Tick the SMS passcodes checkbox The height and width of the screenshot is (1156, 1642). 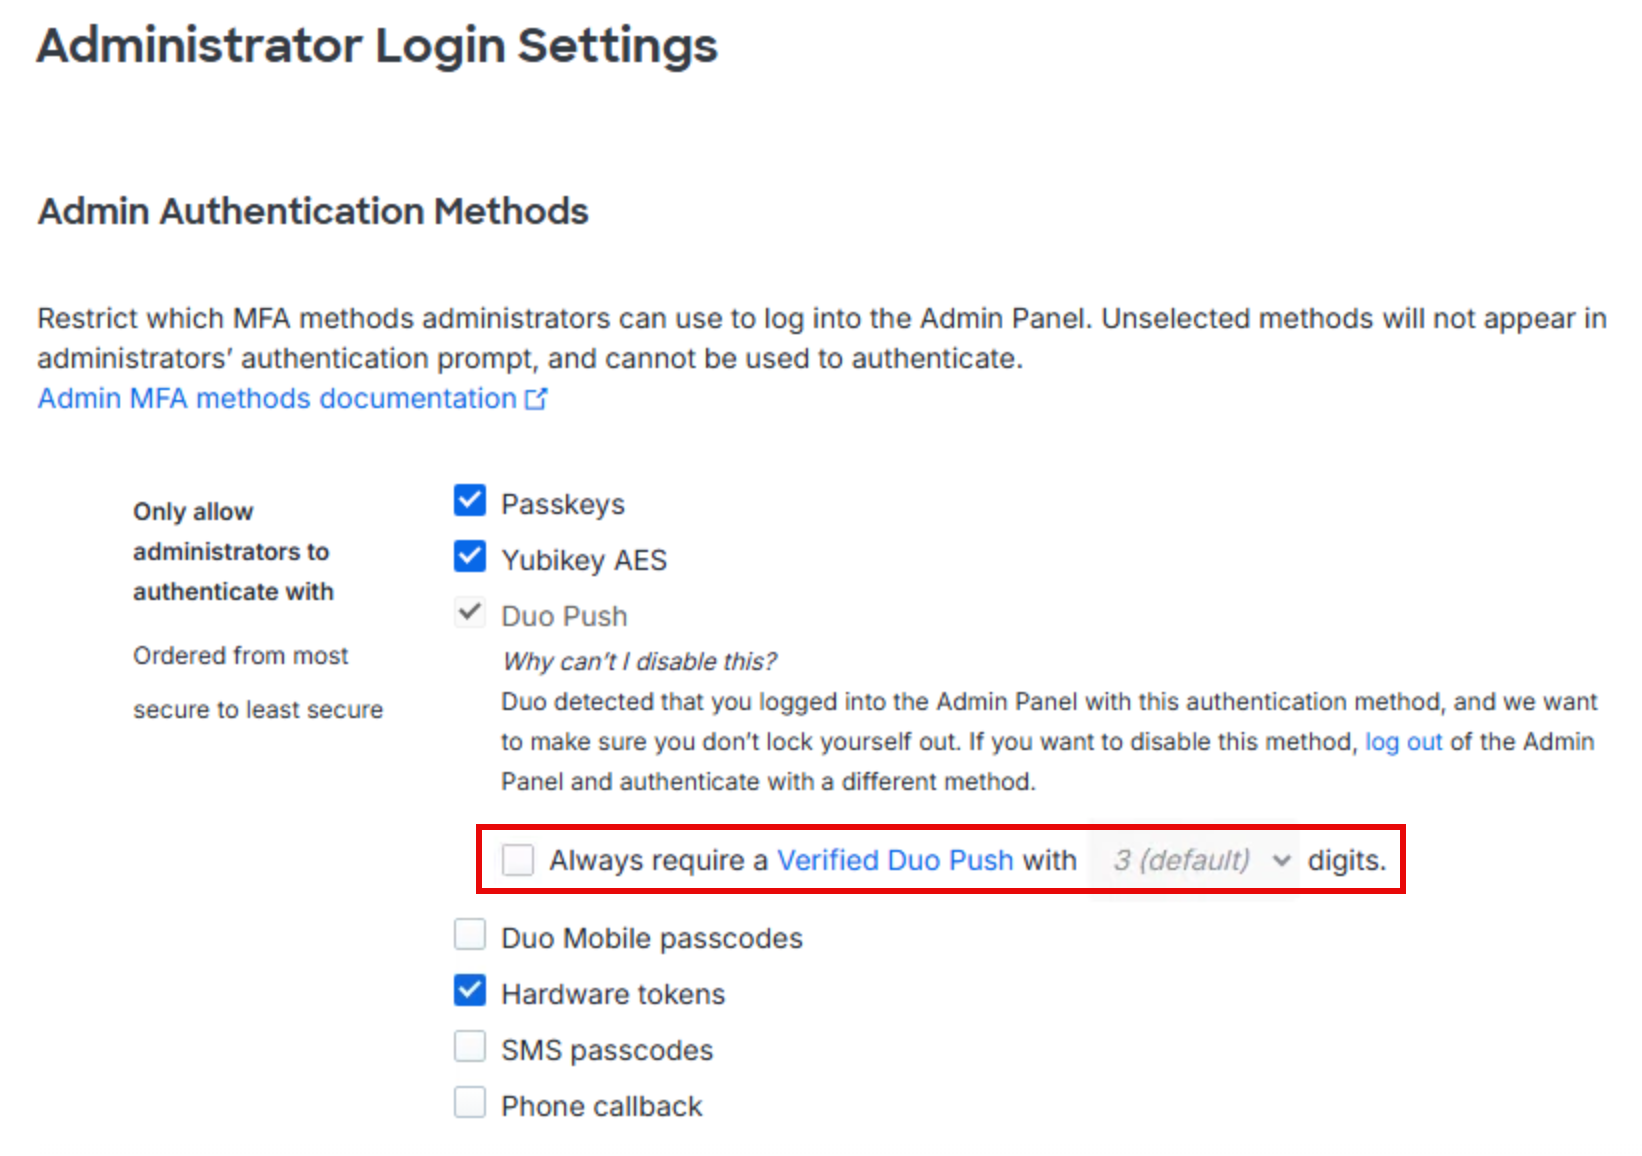(470, 1047)
